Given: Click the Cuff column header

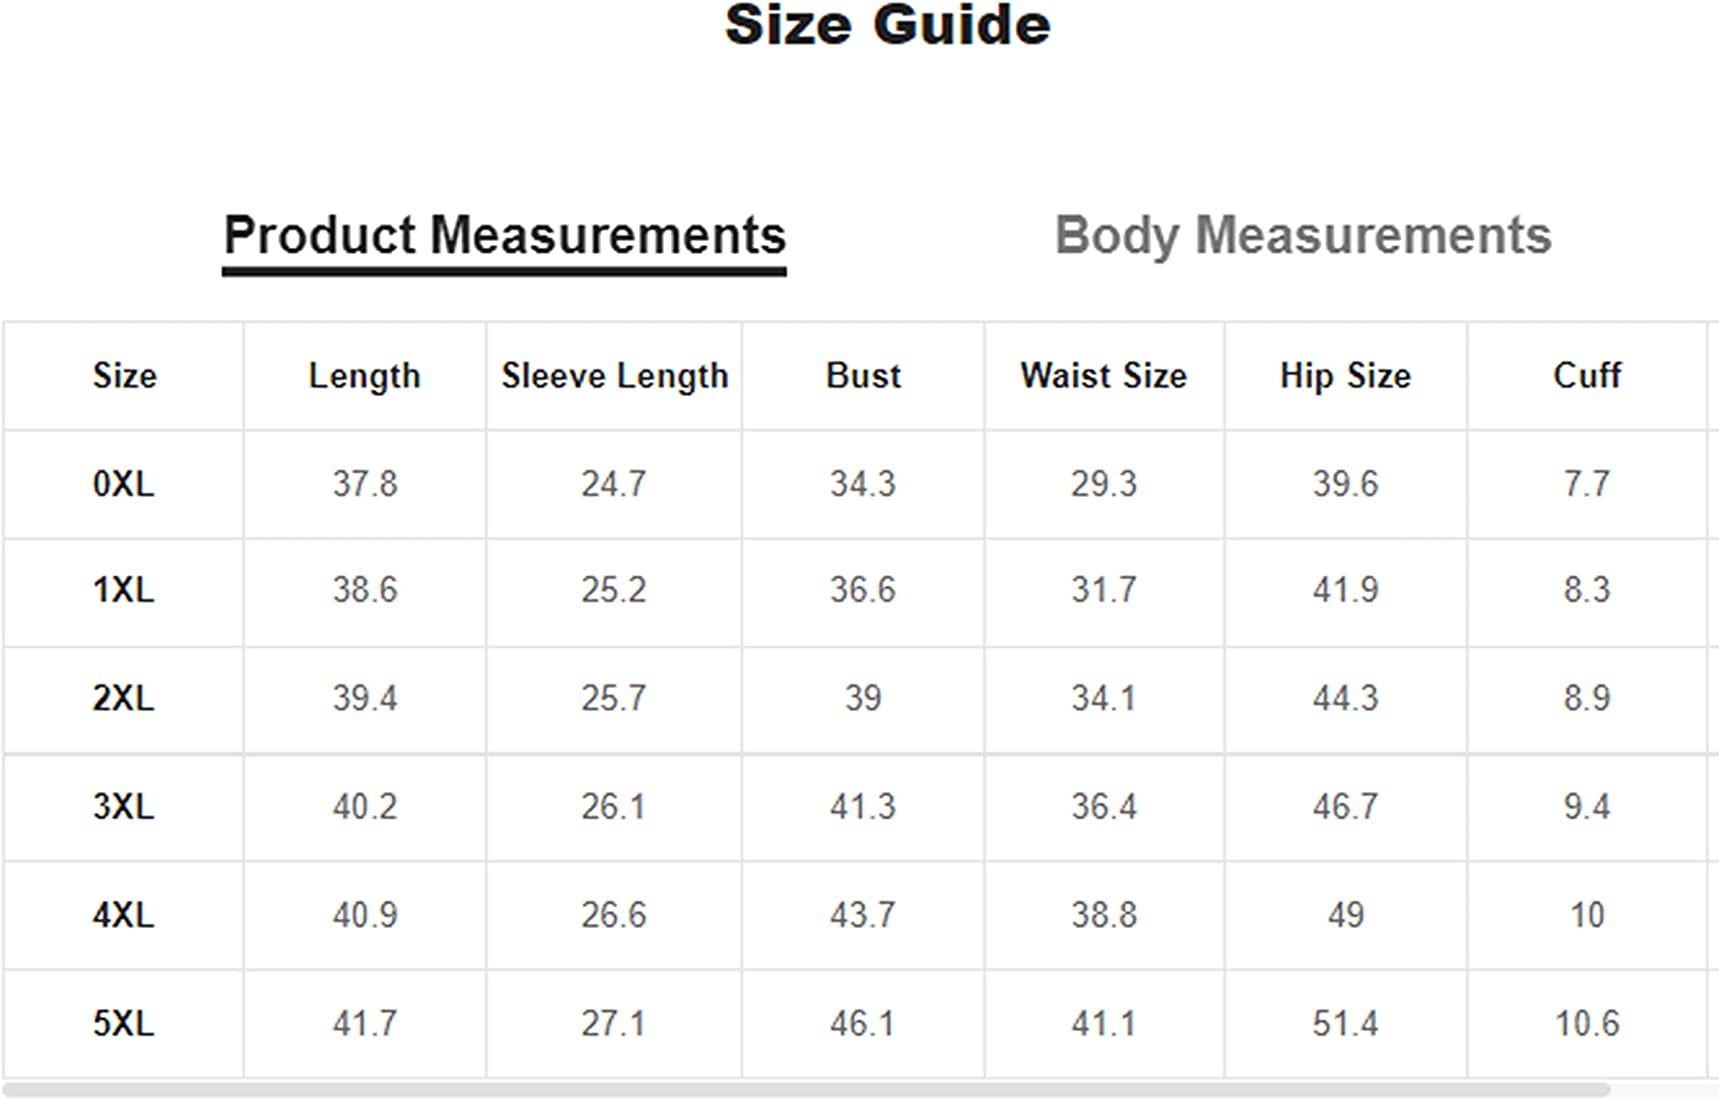Looking at the screenshot, I should tap(1586, 376).
